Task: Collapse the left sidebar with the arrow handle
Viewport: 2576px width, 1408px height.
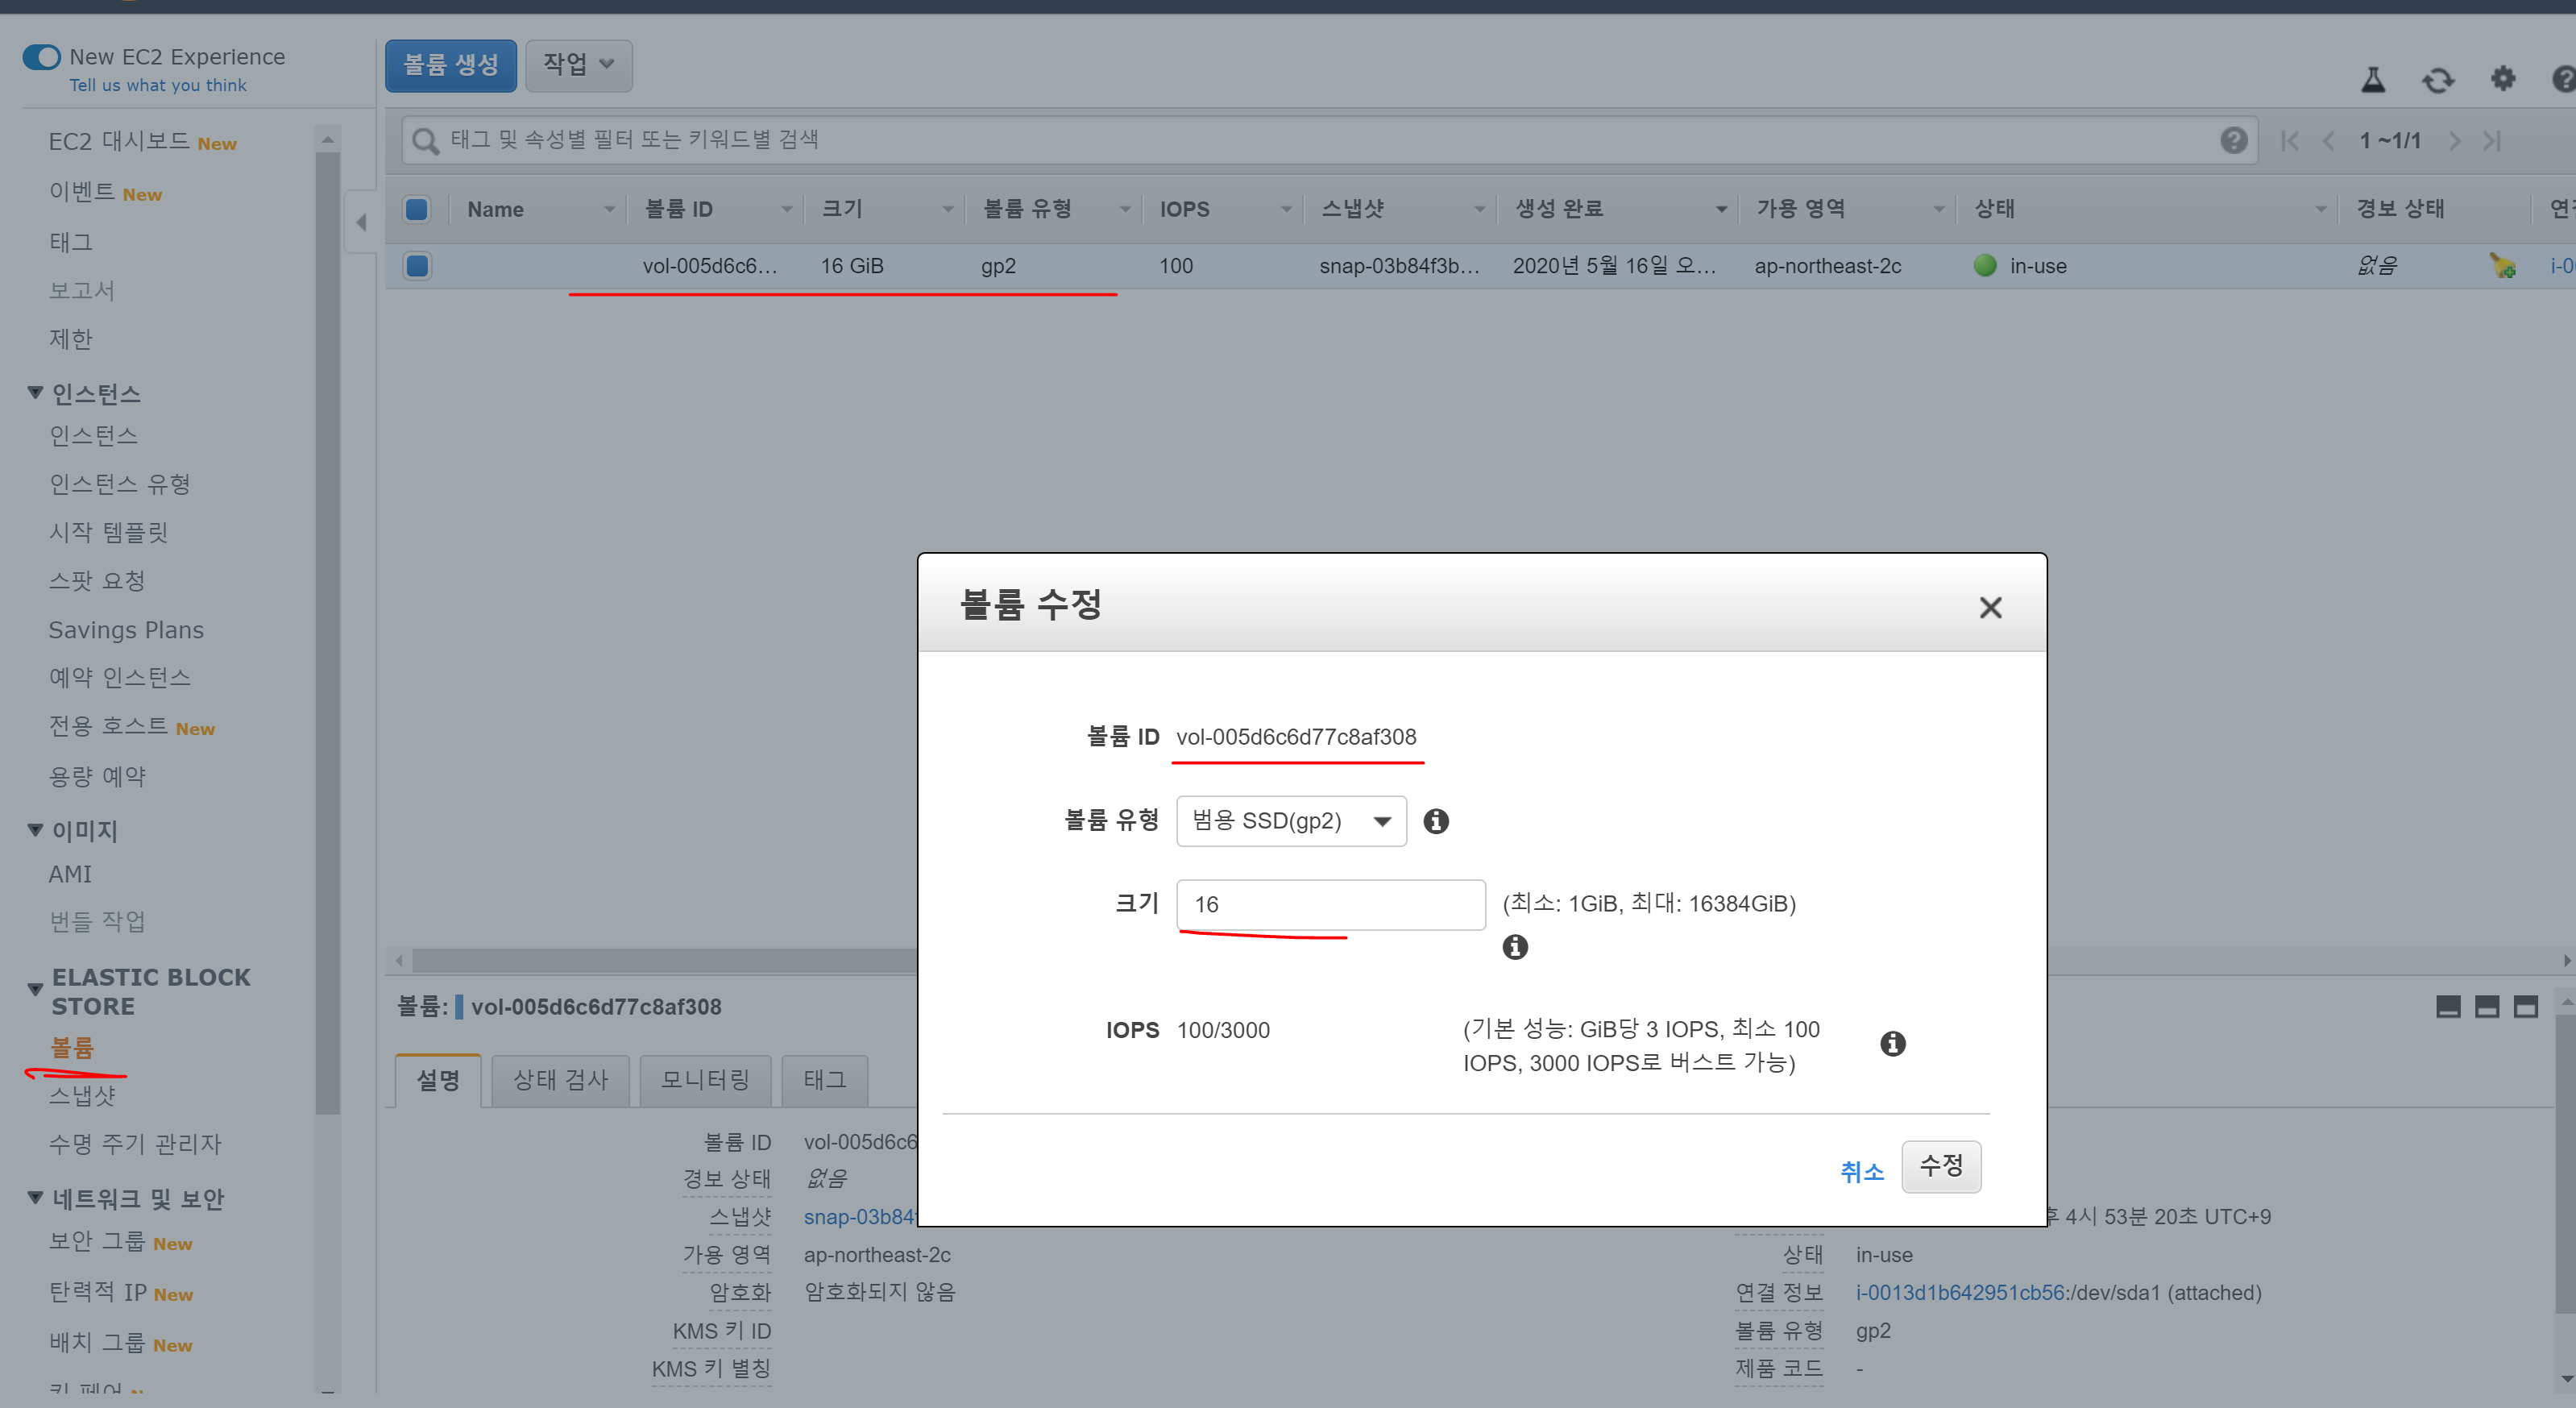Action: tap(361, 222)
